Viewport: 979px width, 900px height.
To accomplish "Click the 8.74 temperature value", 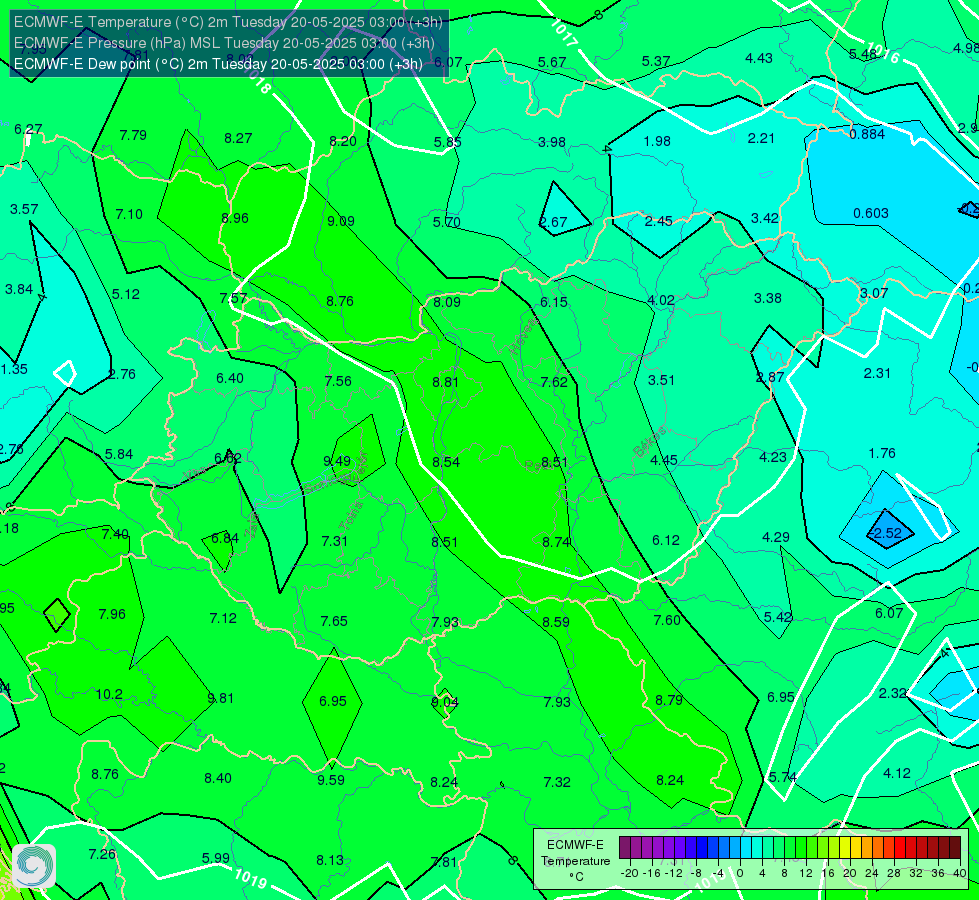I will point(556,541).
